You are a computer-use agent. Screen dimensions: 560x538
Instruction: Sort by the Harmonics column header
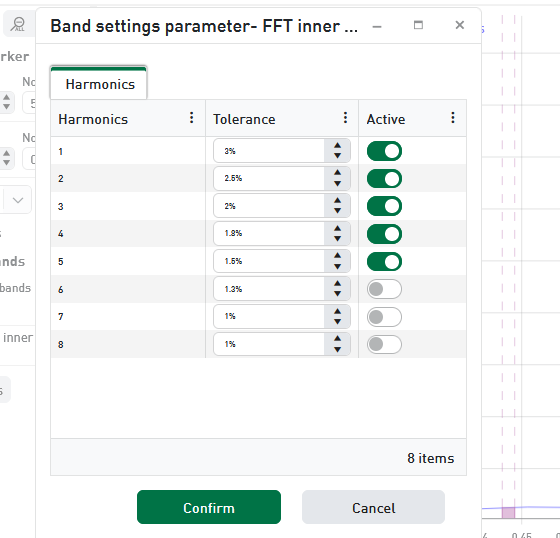[93, 119]
